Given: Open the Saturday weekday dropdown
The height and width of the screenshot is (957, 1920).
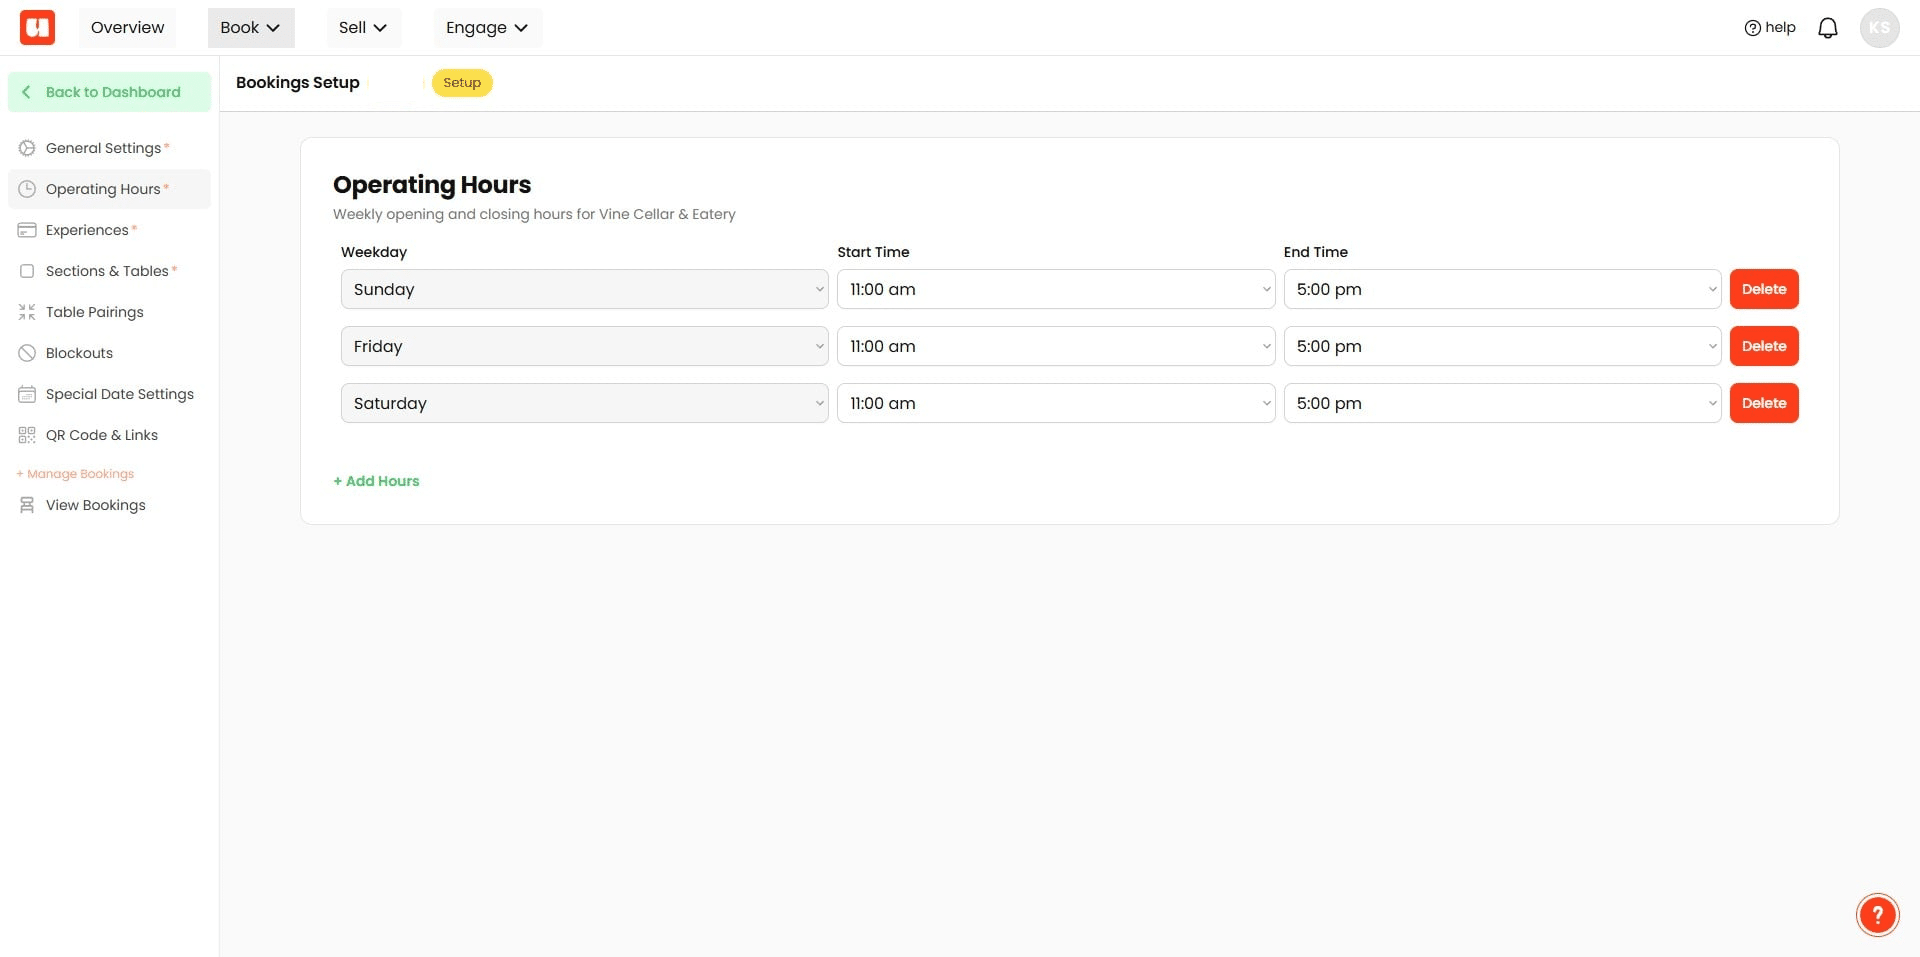Looking at the screenshot, I should (x=584, y=403).
